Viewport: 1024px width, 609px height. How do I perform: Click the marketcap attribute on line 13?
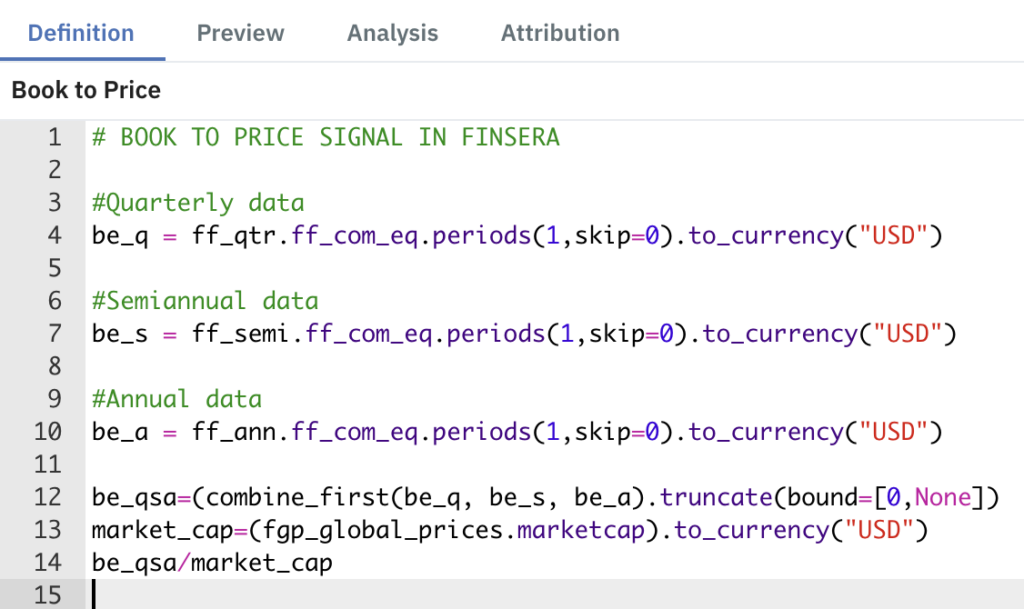[x=581, y=530]
